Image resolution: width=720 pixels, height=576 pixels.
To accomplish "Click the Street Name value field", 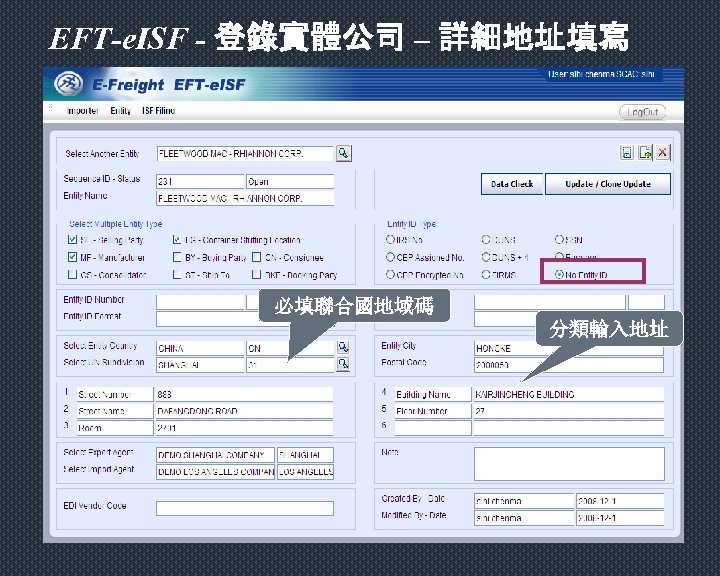I will (244, 411).
